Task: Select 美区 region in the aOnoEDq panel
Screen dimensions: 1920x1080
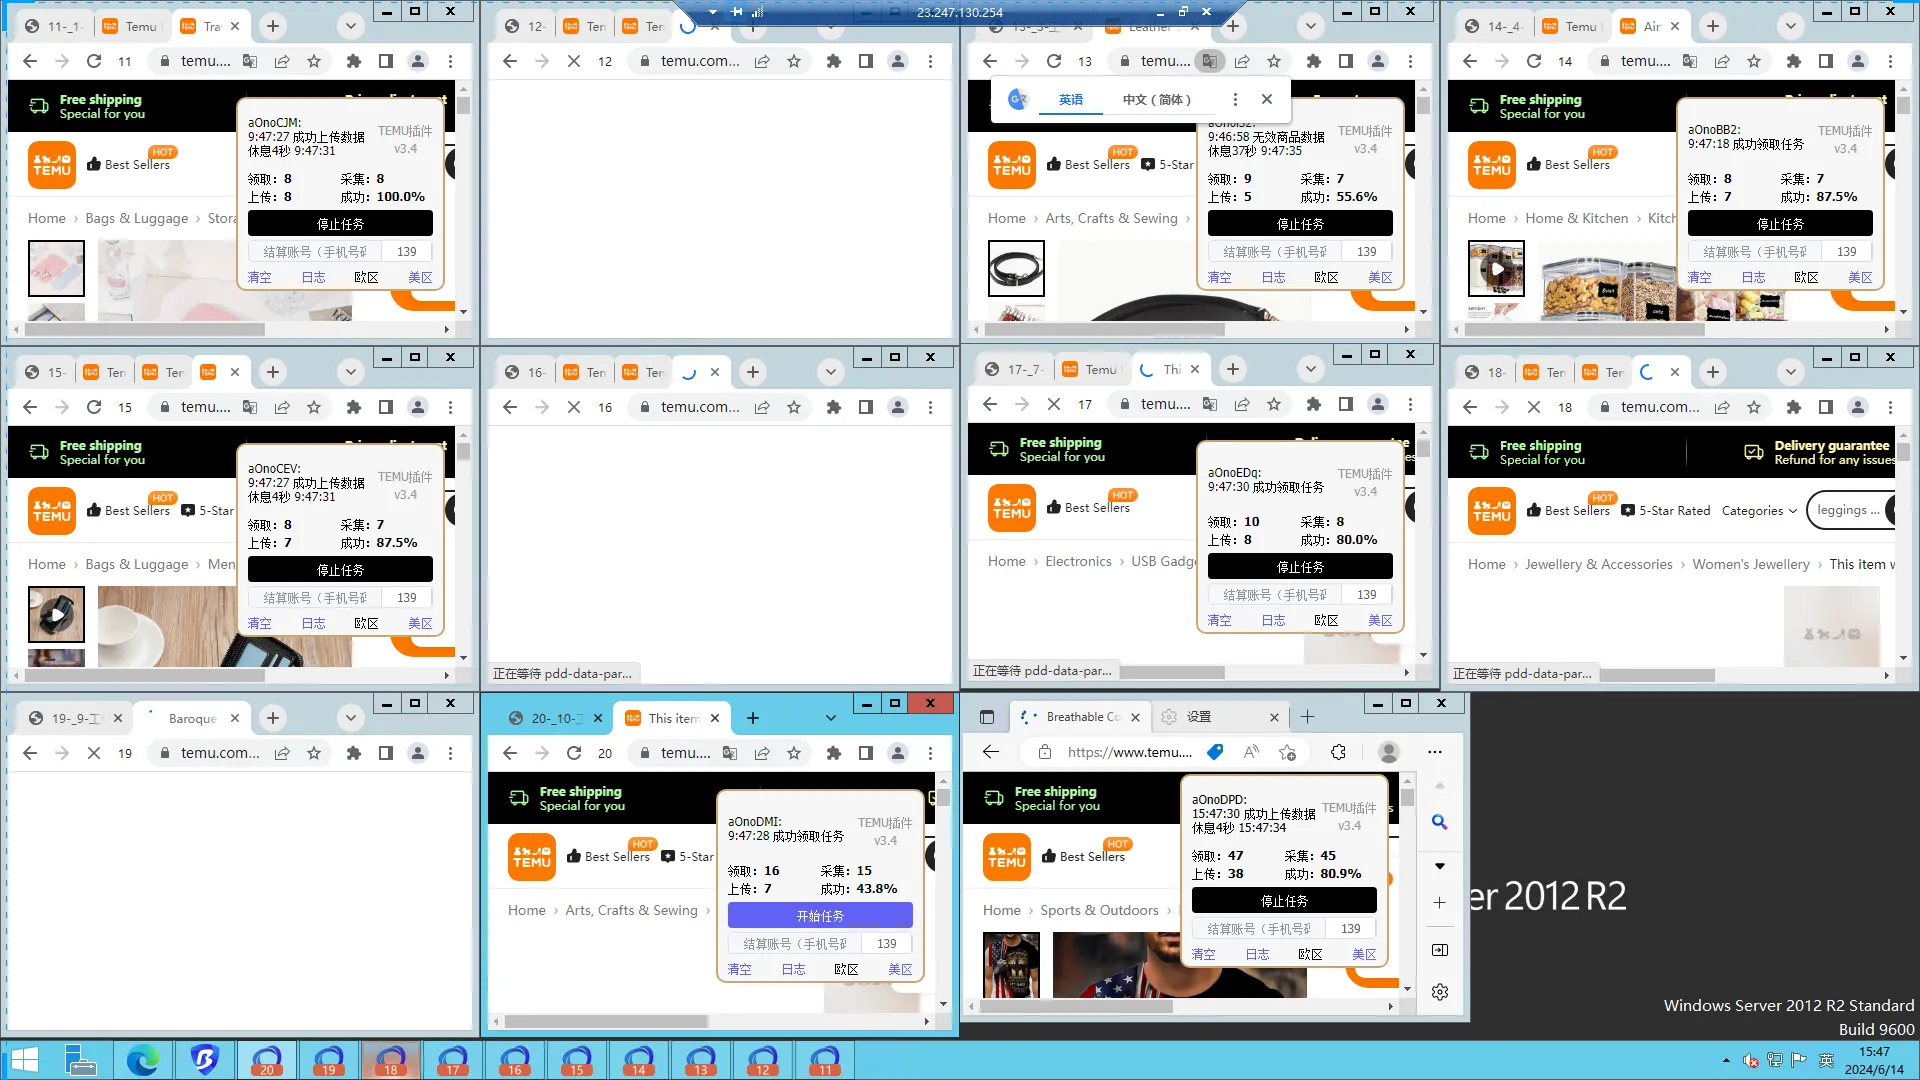Action: coord(1380,621)
